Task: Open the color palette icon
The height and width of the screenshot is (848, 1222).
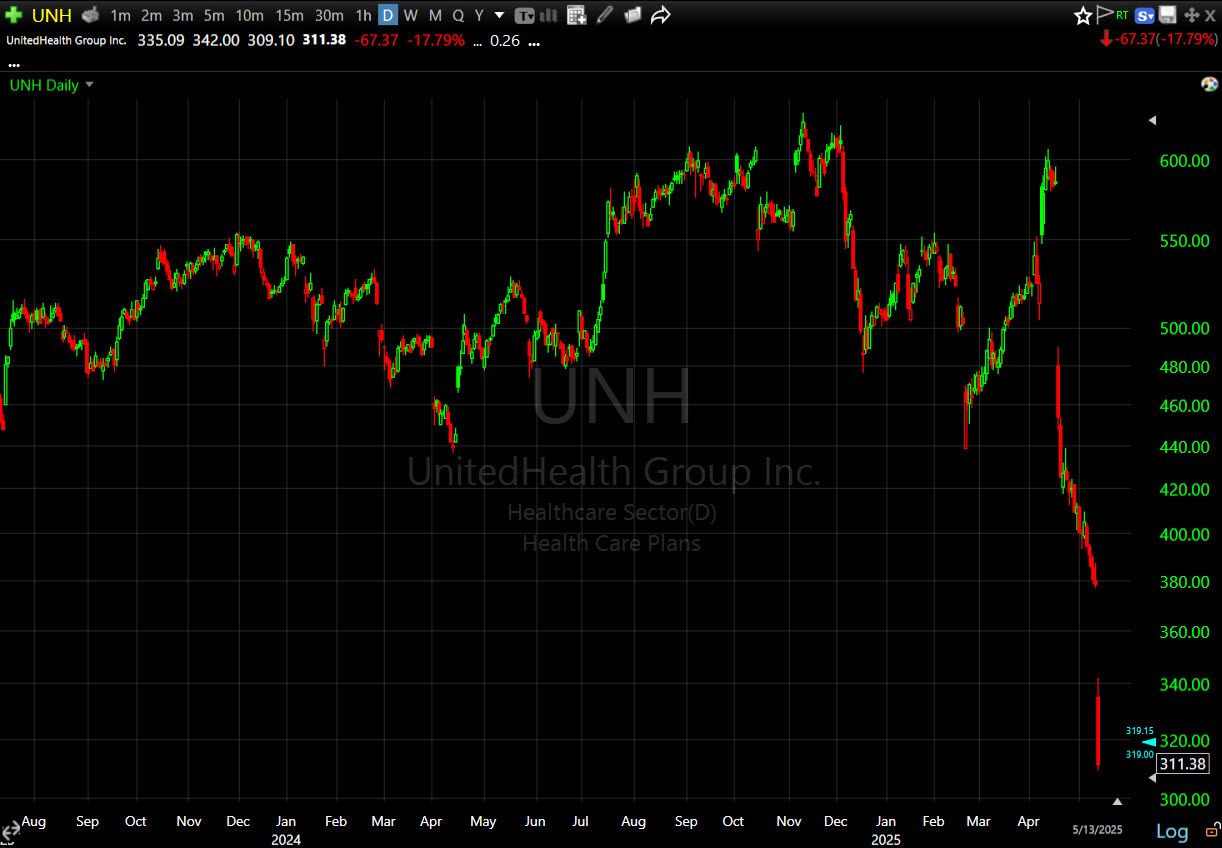Action: click(x=1209, y=84)
